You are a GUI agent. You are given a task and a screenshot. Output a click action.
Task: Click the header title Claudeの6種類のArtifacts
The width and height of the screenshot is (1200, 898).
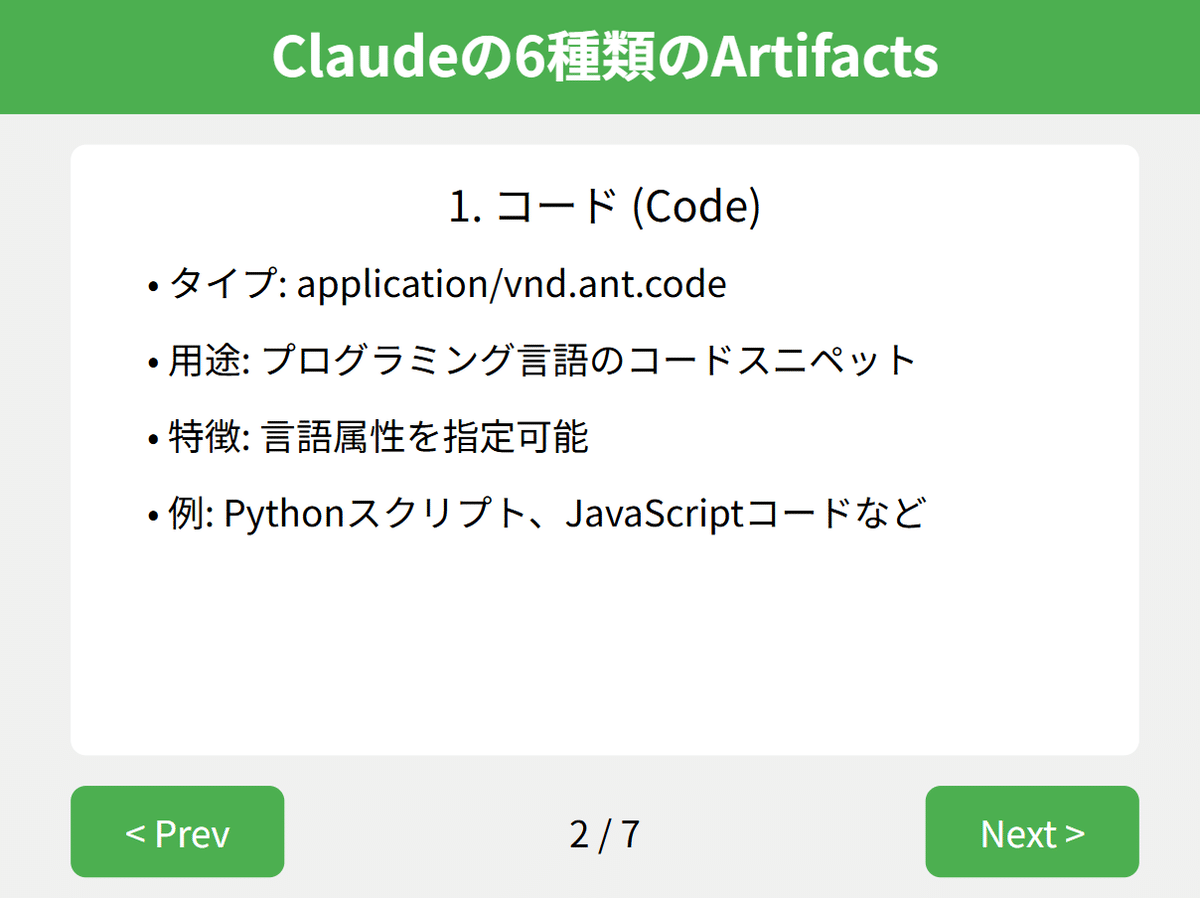pyautogui.click(x=604, y=57)
